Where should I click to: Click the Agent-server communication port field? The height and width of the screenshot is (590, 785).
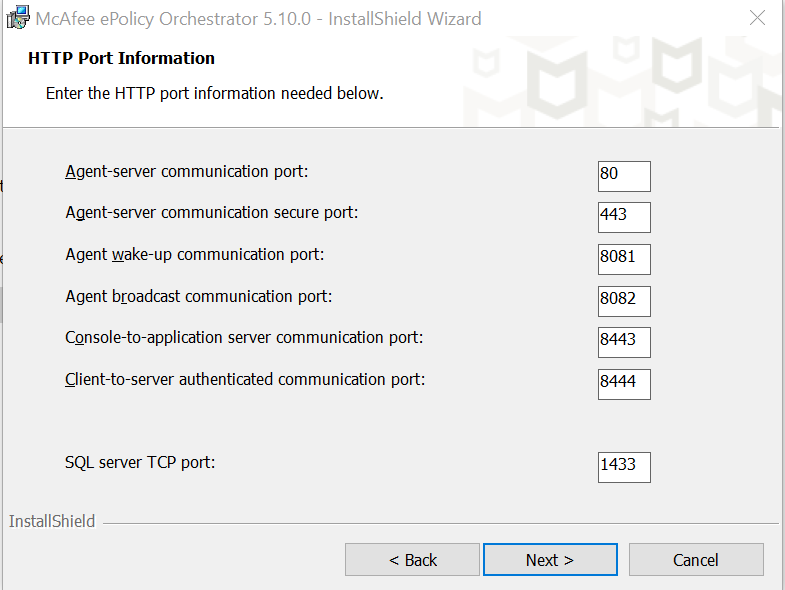[624, 175]
